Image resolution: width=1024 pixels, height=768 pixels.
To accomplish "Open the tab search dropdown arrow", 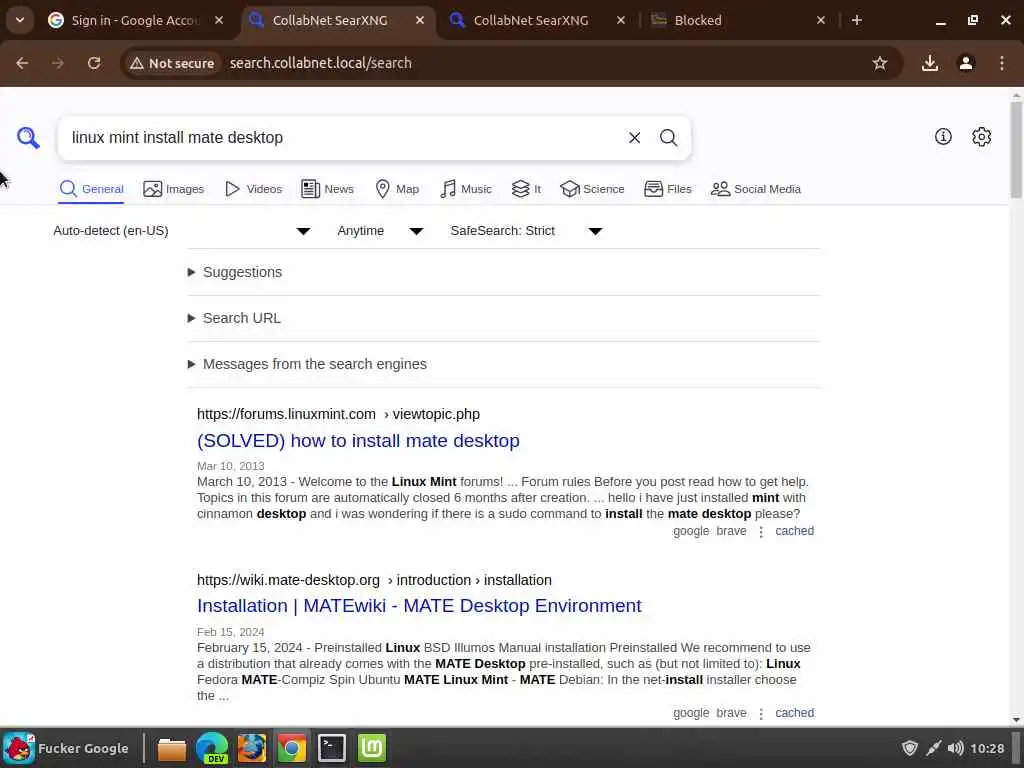I will (20, 20).
